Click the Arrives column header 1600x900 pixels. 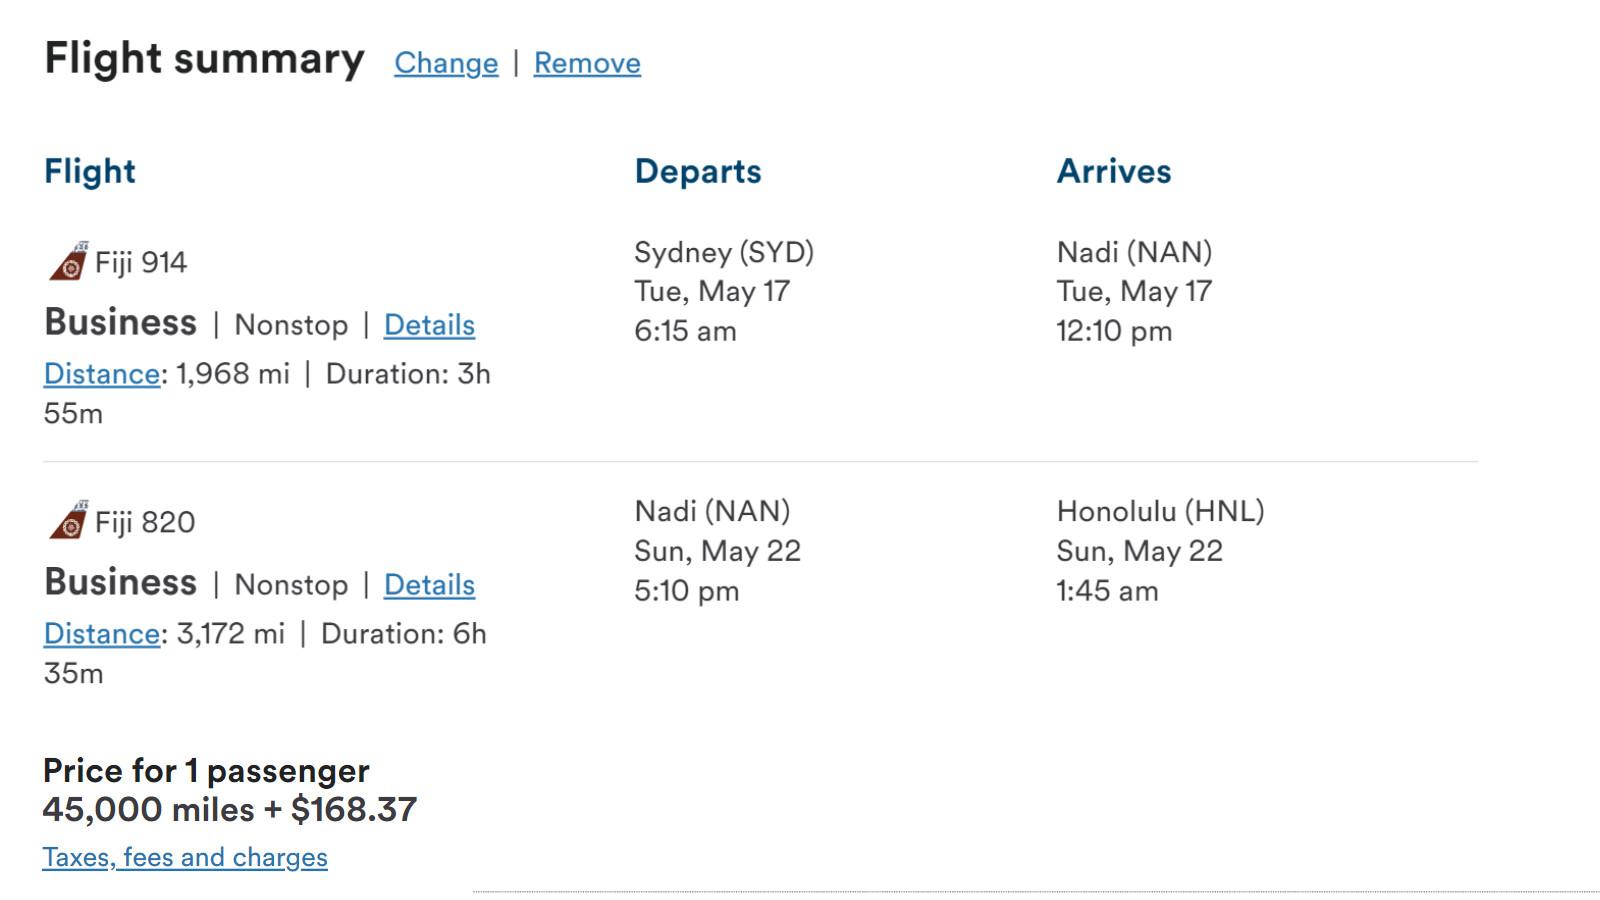pyautogui.click(x=1114, y=171)
